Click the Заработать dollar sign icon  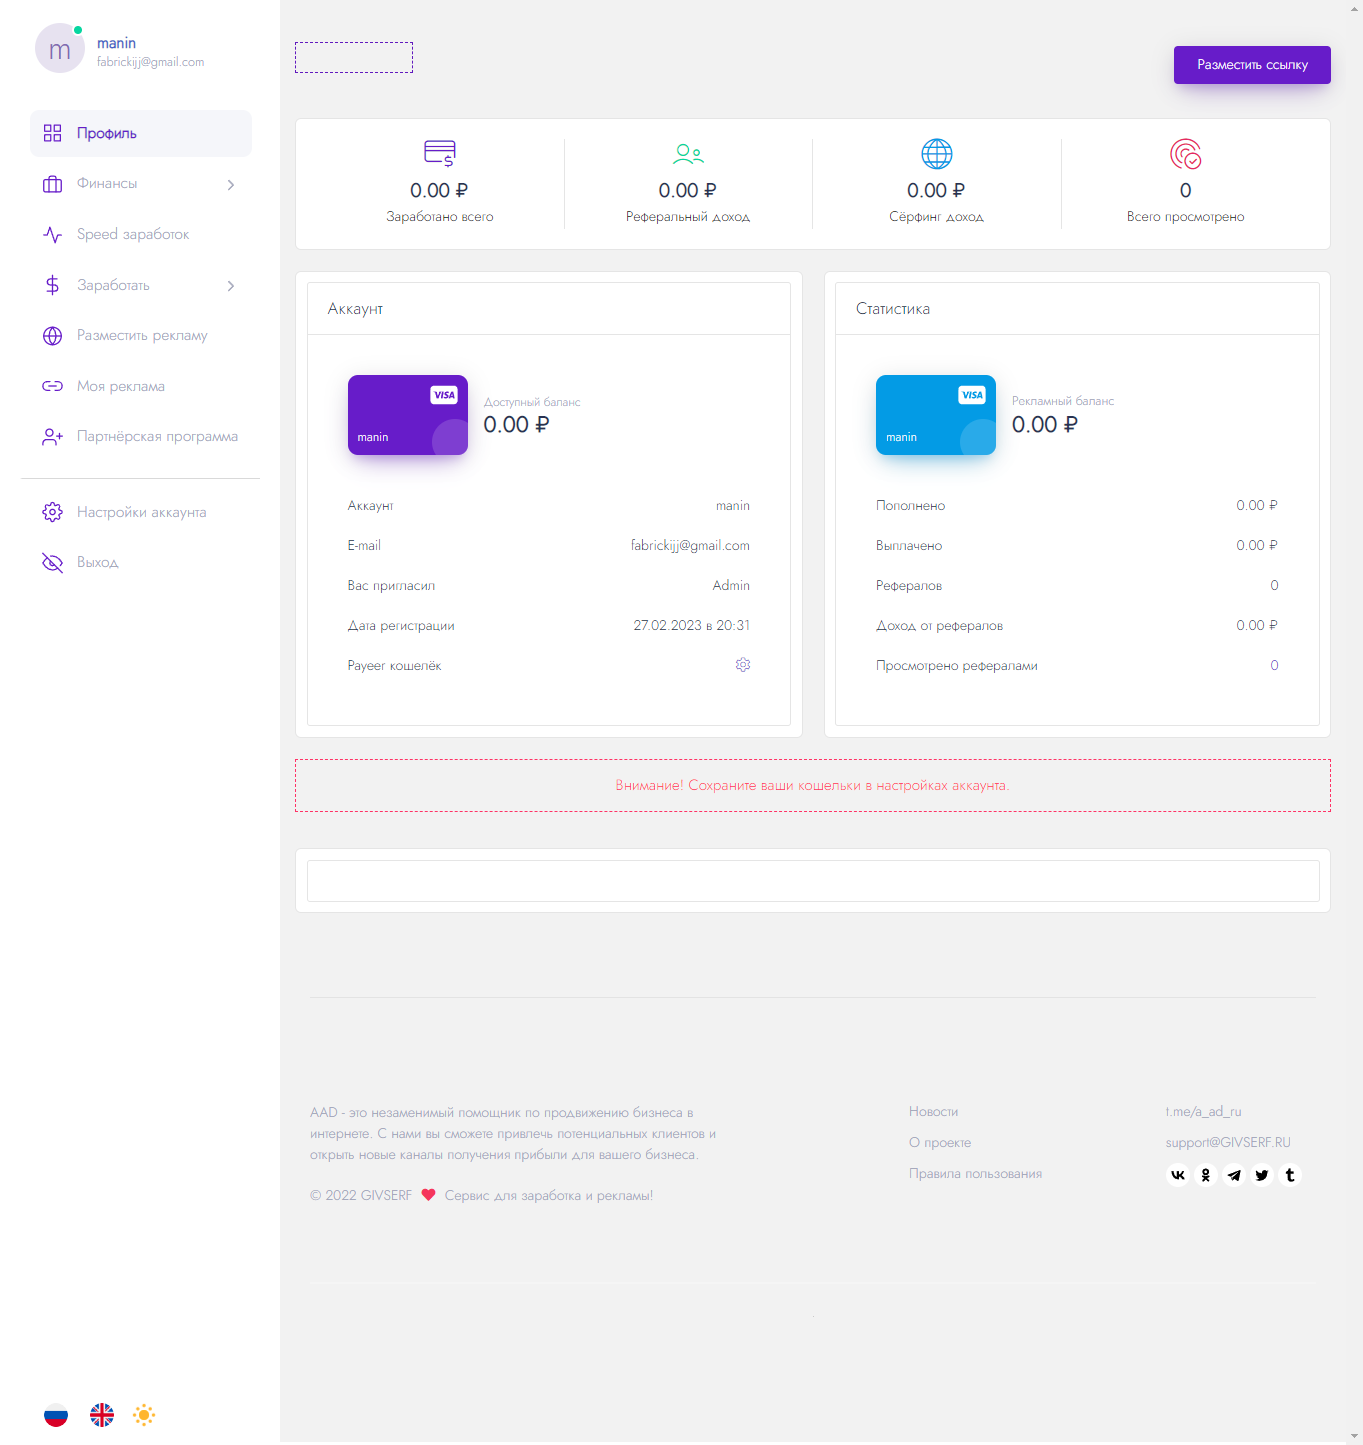click(x=53, y=285)
